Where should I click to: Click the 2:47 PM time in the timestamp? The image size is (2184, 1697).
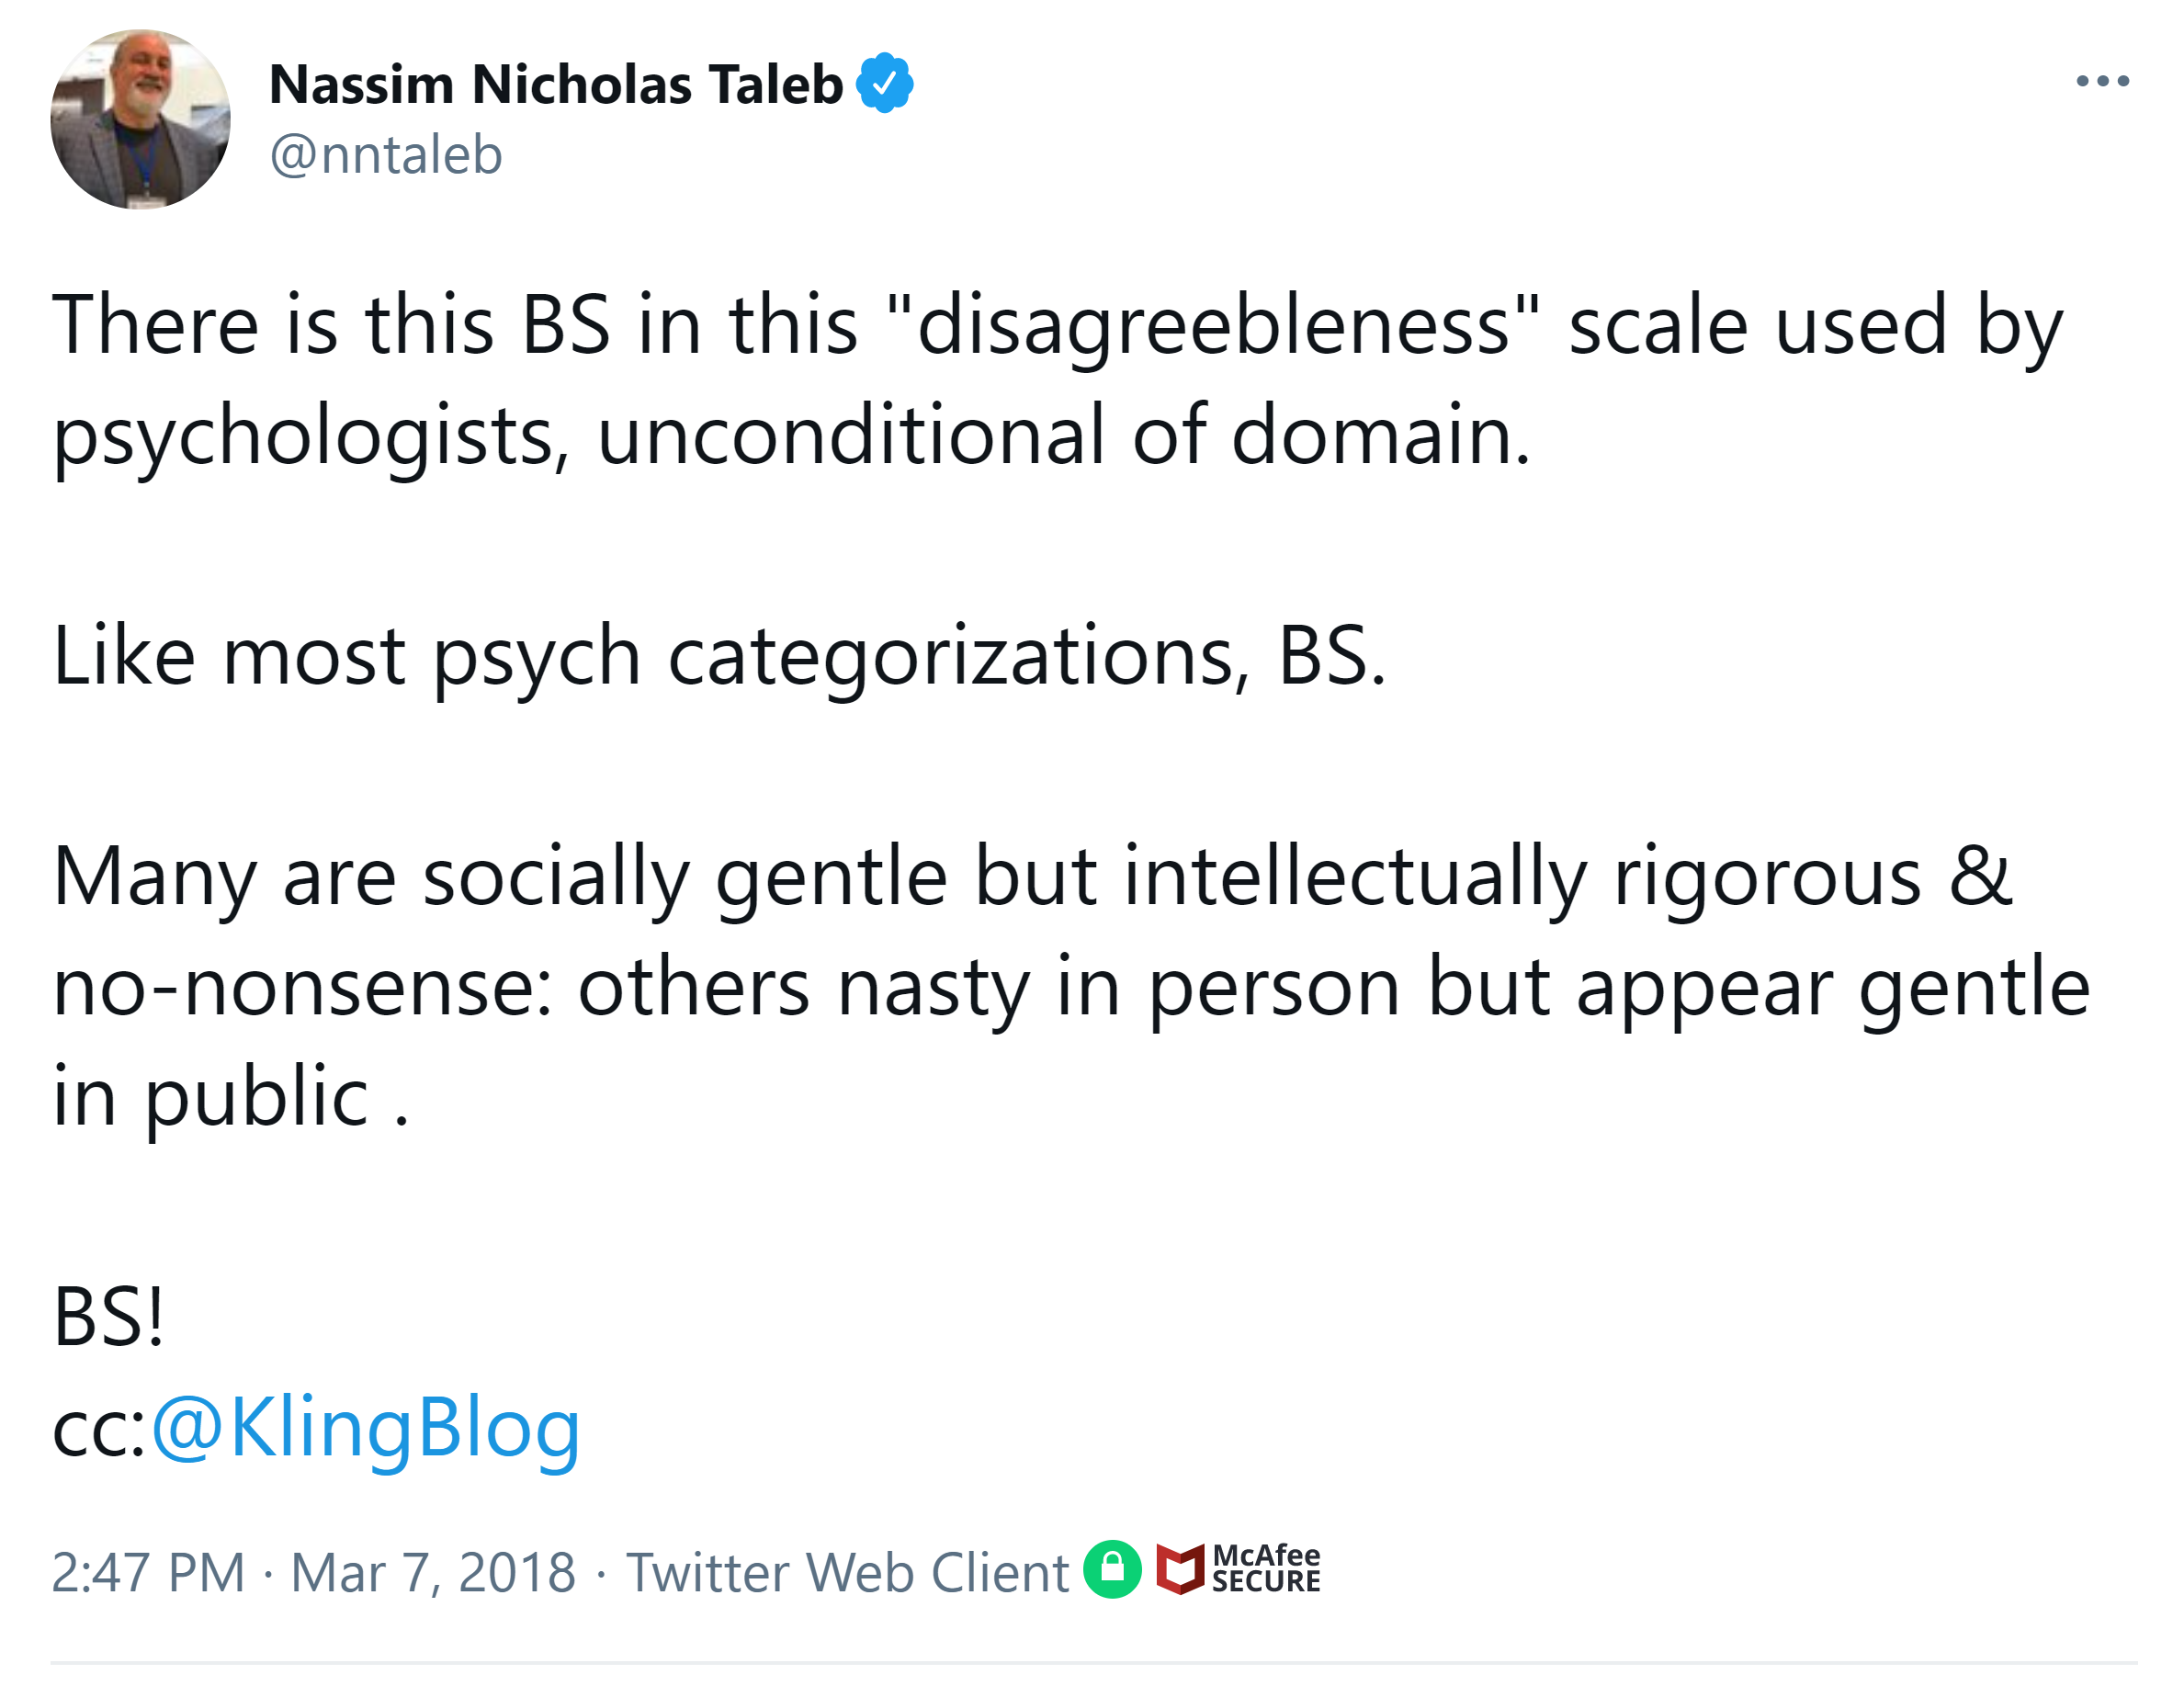[x=148, y=1572]
